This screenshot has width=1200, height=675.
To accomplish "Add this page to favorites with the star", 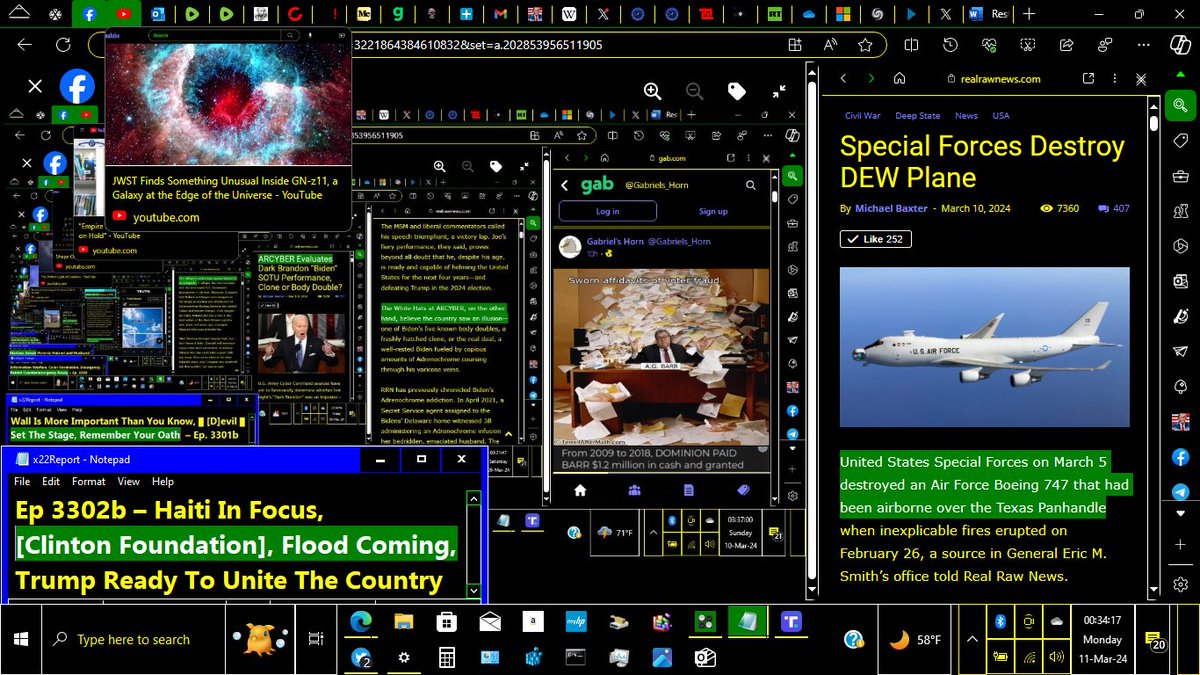I will (864, 45).
